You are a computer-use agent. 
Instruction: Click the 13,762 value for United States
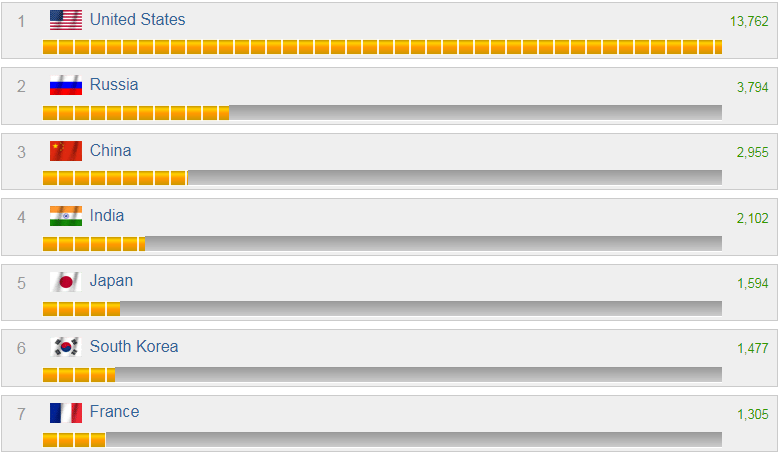click(750, 21)
